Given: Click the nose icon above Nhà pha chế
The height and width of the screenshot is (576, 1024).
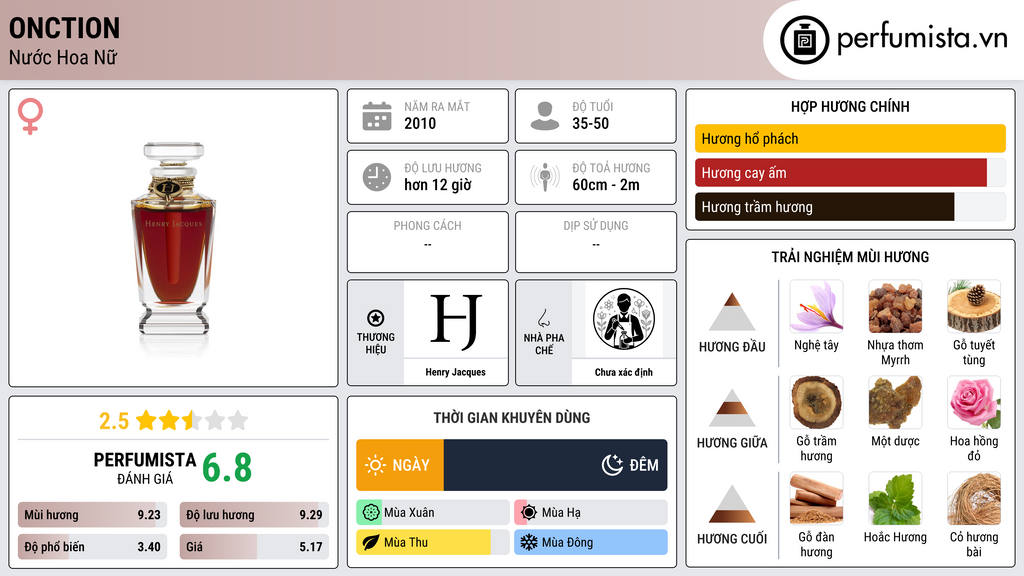Looking at the screenshot, I should [543, 318].
